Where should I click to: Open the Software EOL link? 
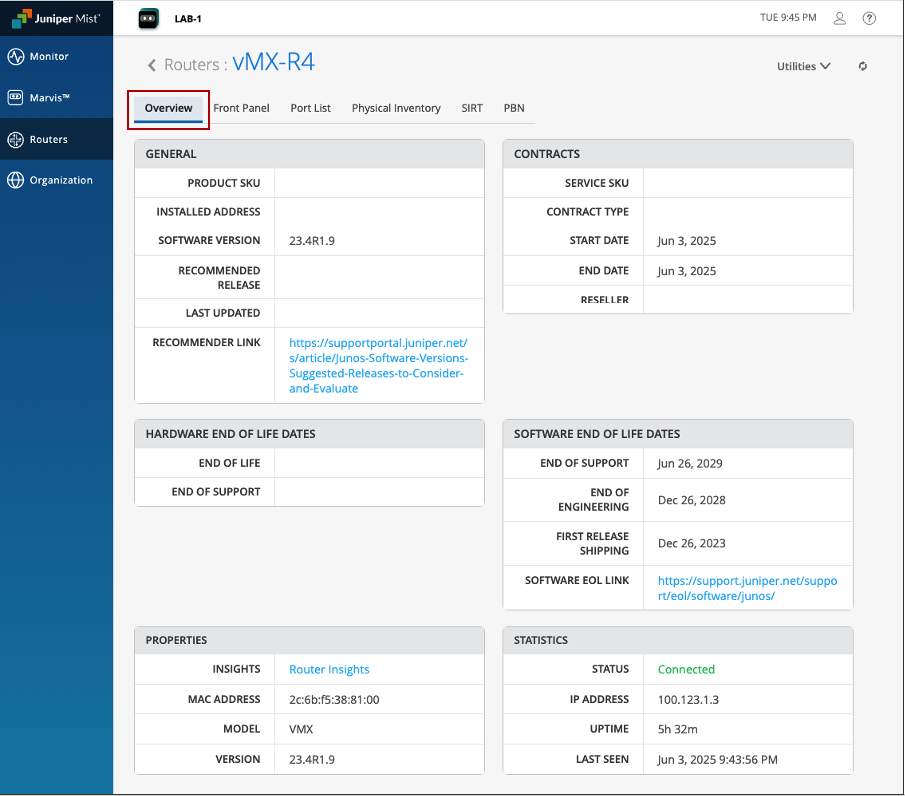coord(747,588)
